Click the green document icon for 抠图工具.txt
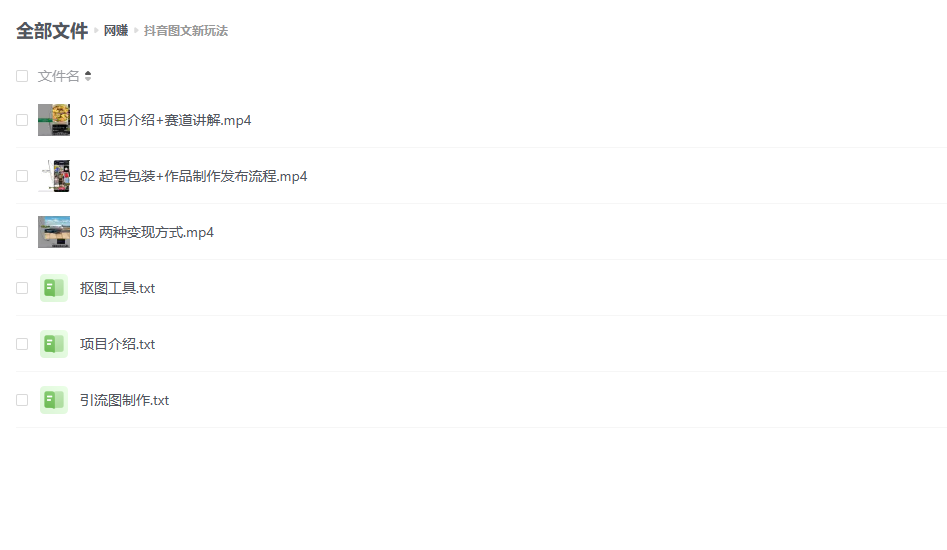The width and height of the screenshot is (947, 550). [54, 288]
